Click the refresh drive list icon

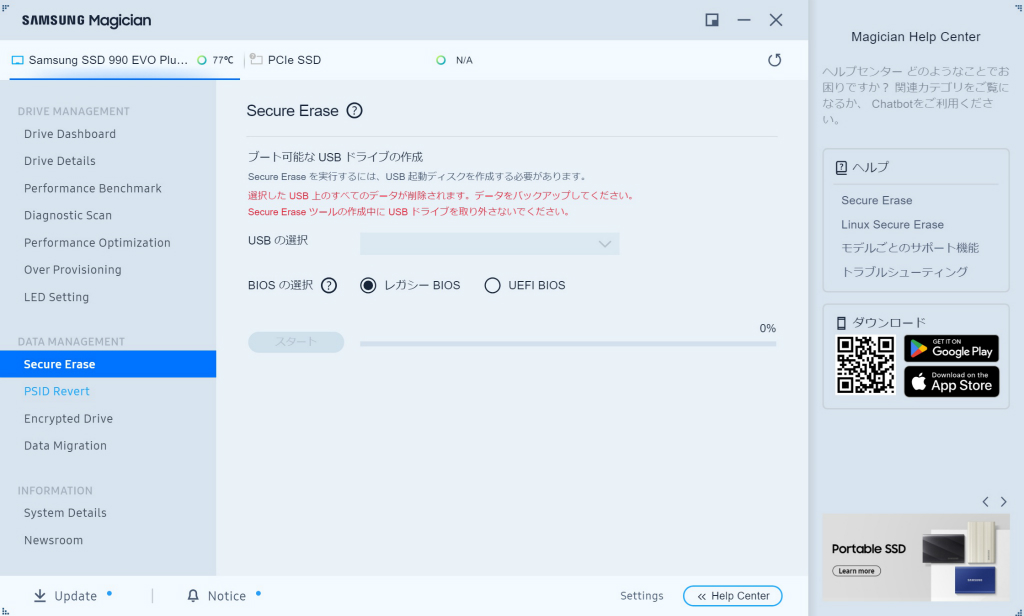point(775,60)
